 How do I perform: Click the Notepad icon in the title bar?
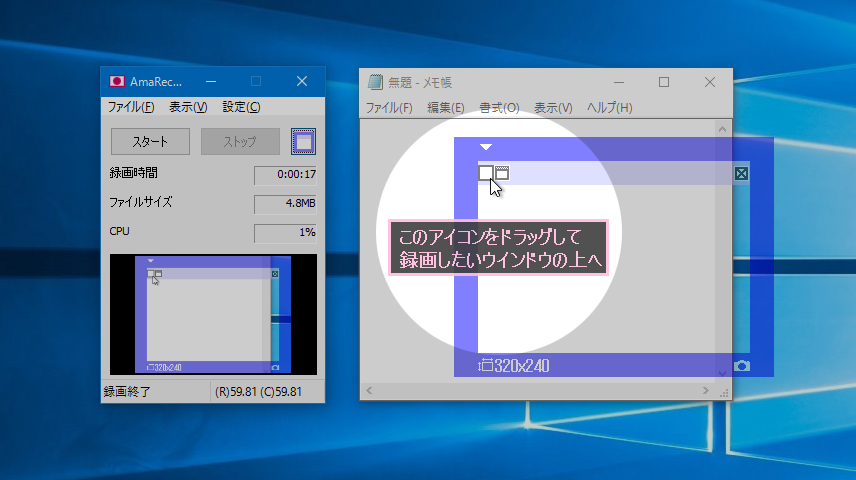[375, 82]
